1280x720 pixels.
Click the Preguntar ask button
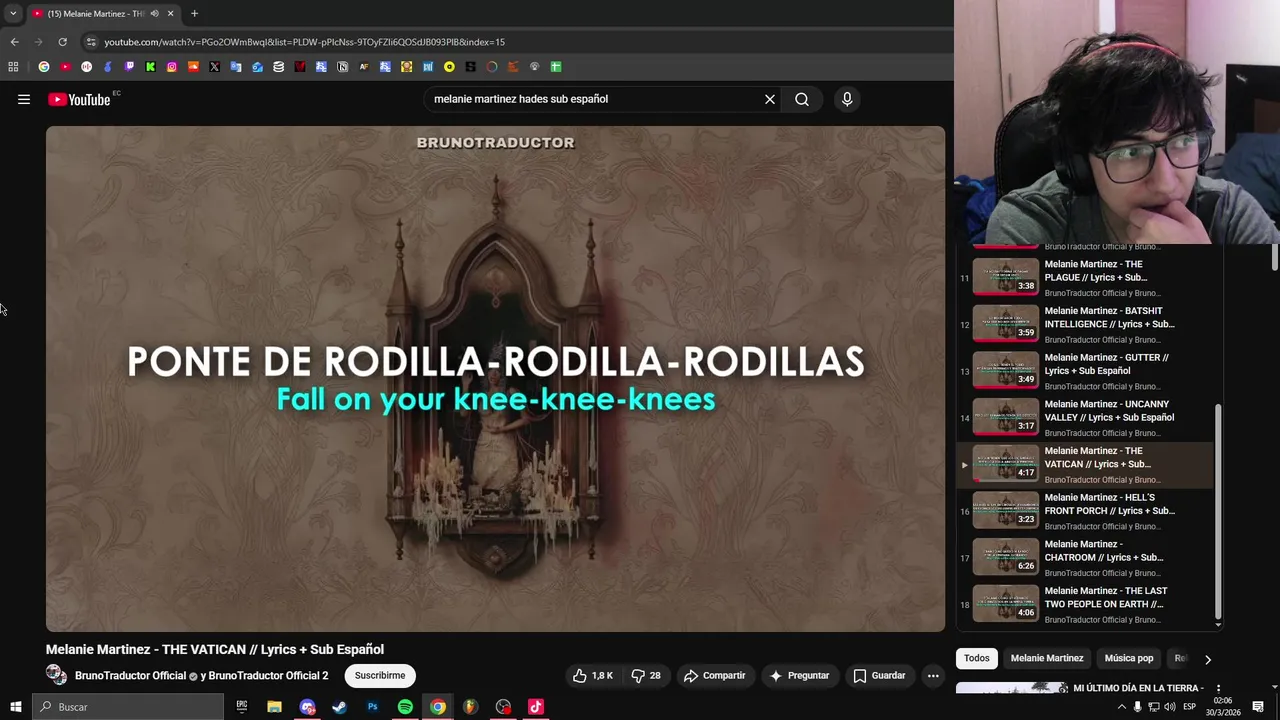[798, 676]
